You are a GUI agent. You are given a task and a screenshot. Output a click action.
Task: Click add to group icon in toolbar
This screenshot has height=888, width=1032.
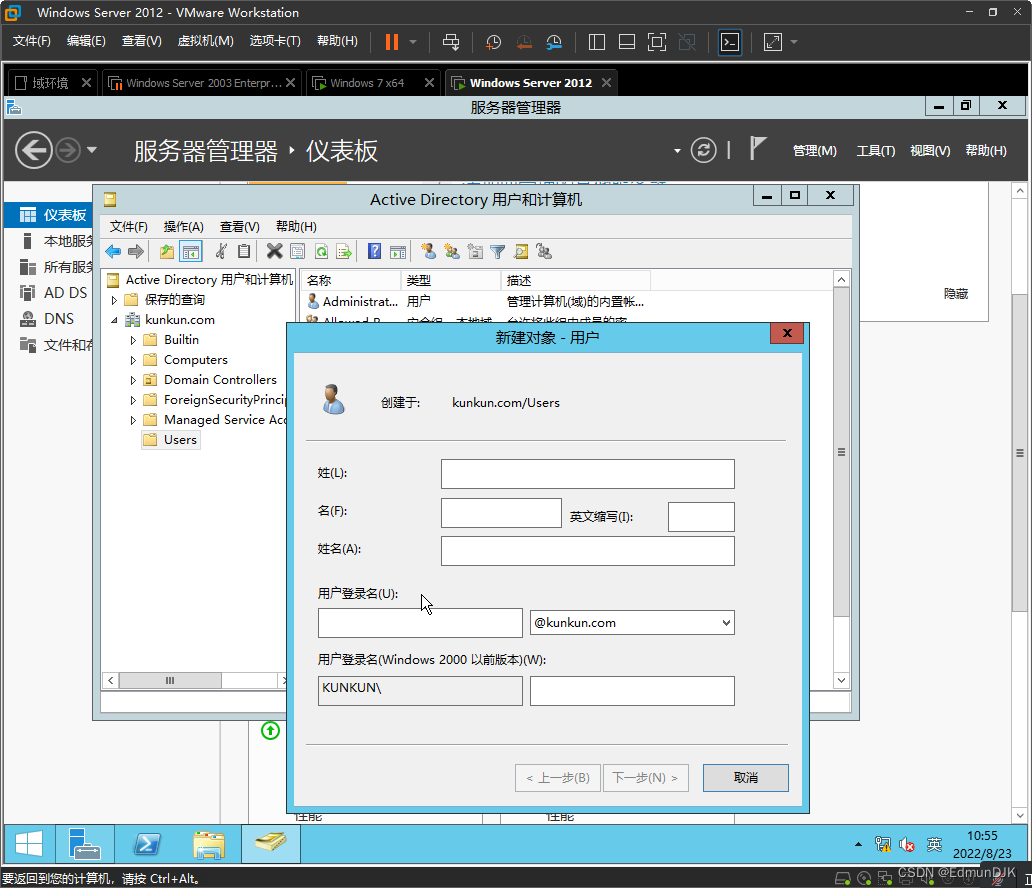coord(544,251)
